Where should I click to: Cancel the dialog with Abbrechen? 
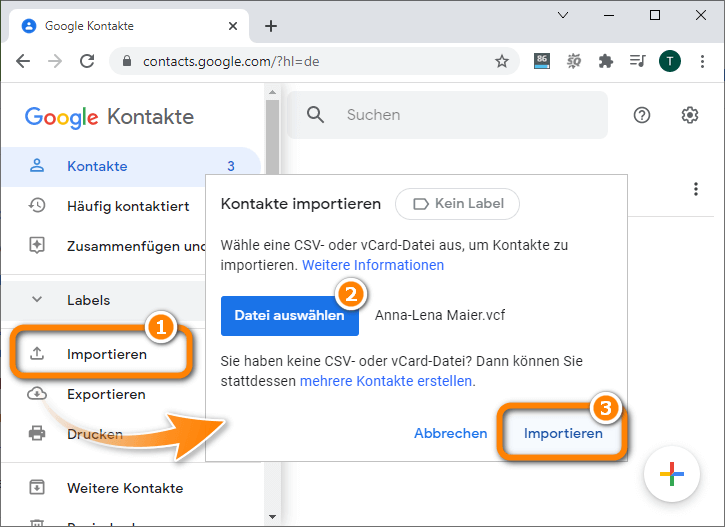click(x=450, y=434)
